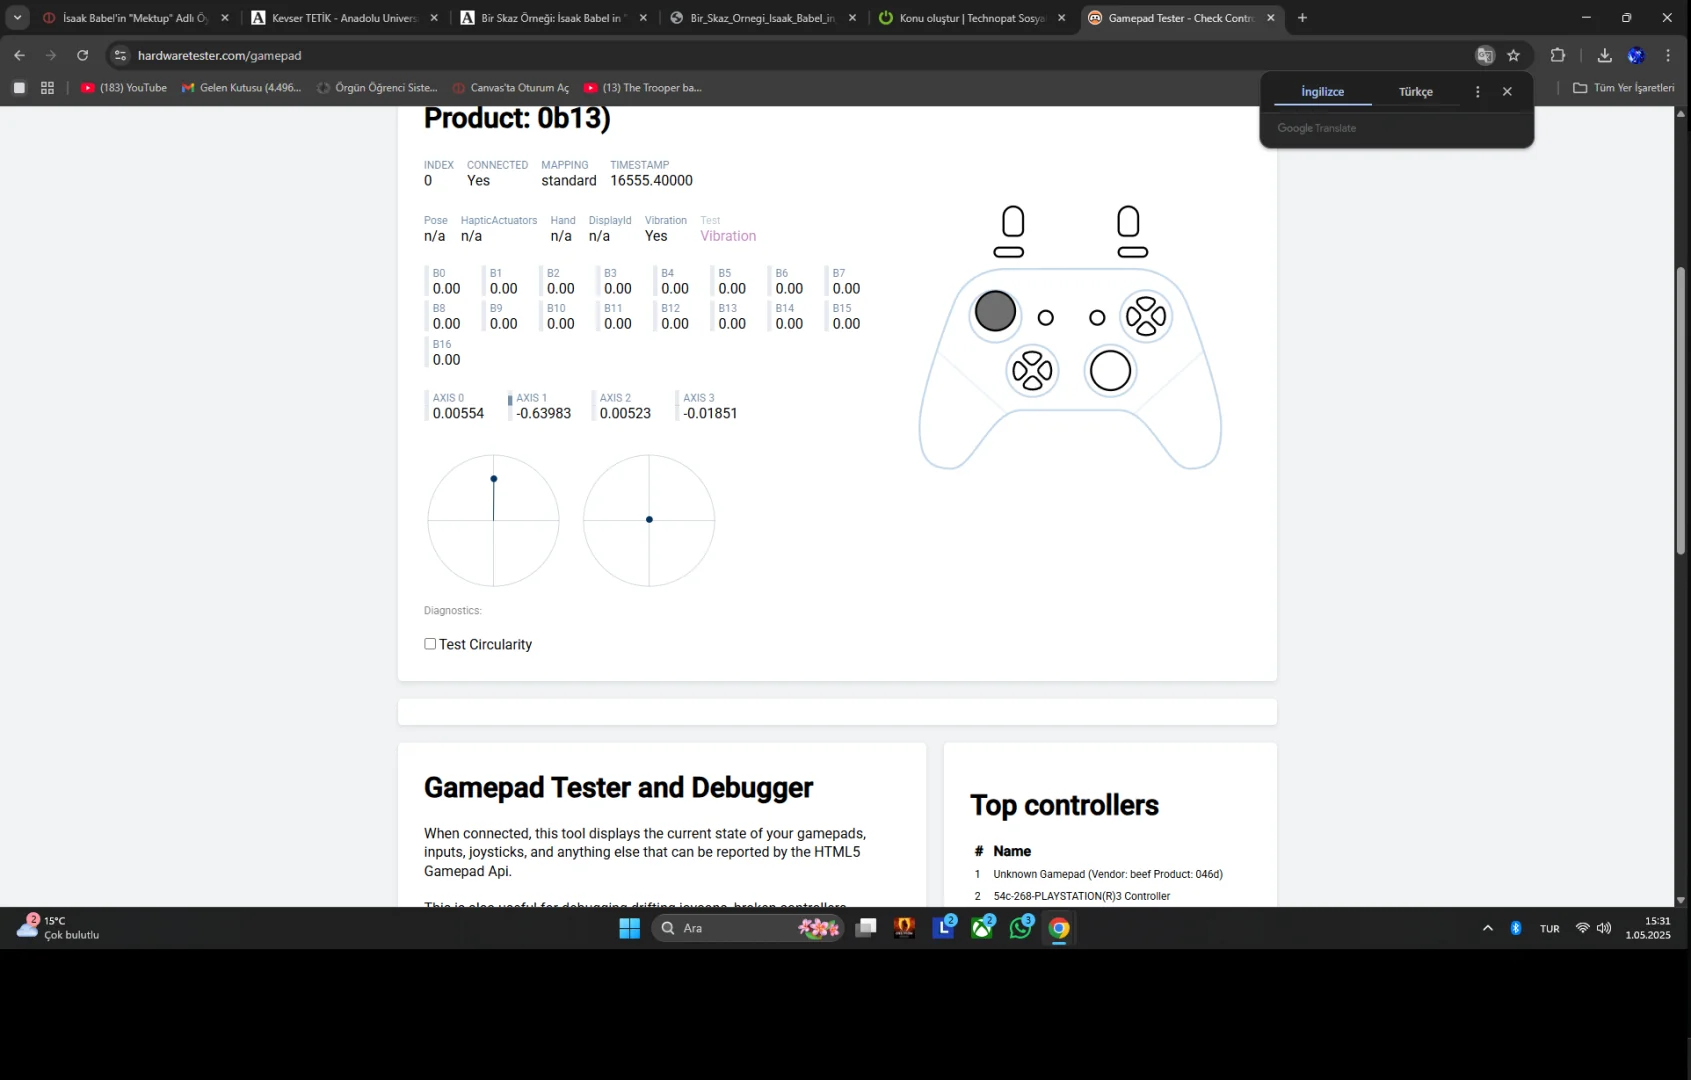
Task: Select Türkçe in the translate popup
Action: coord(1415,92)
